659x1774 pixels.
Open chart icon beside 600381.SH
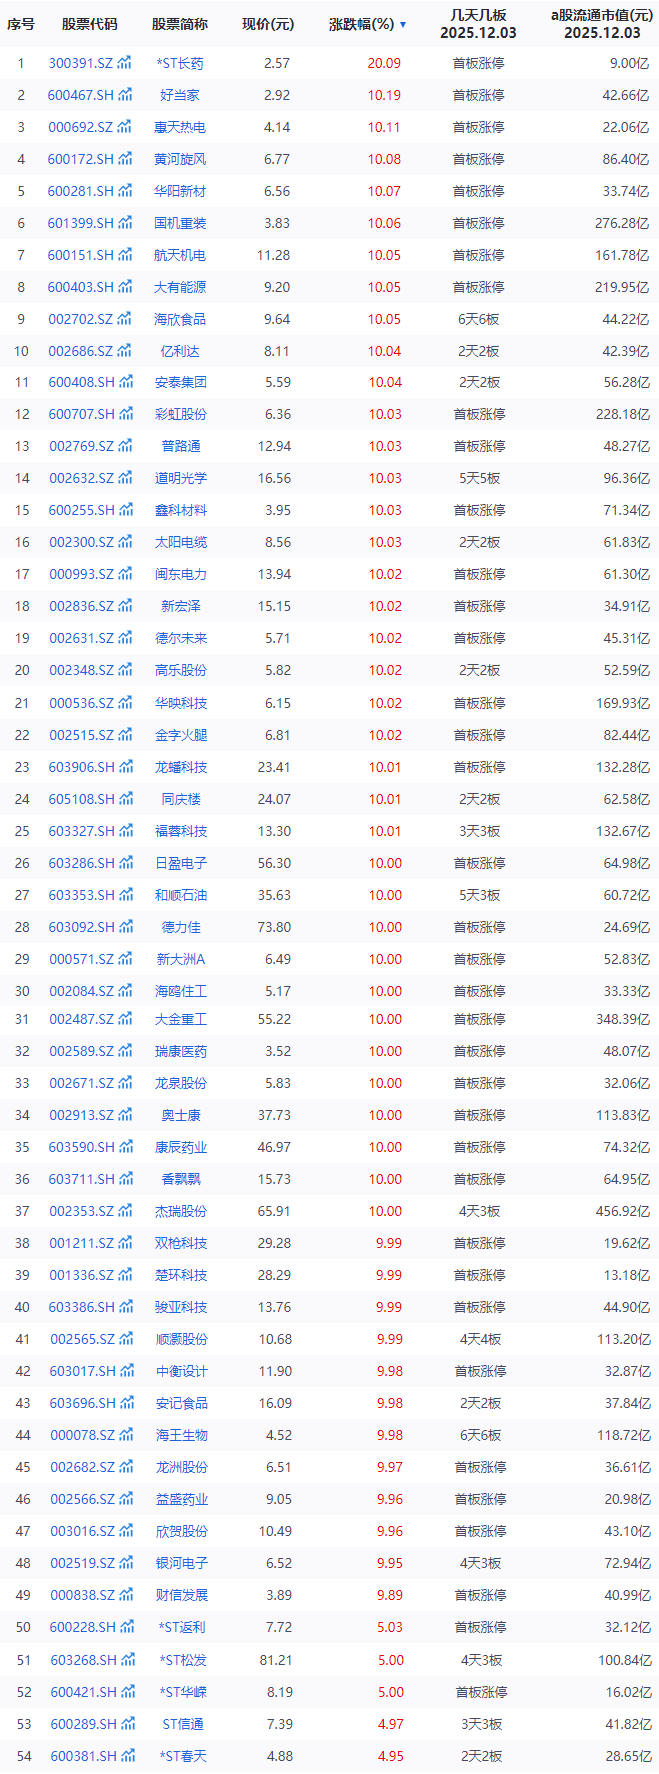(126, 1756)
